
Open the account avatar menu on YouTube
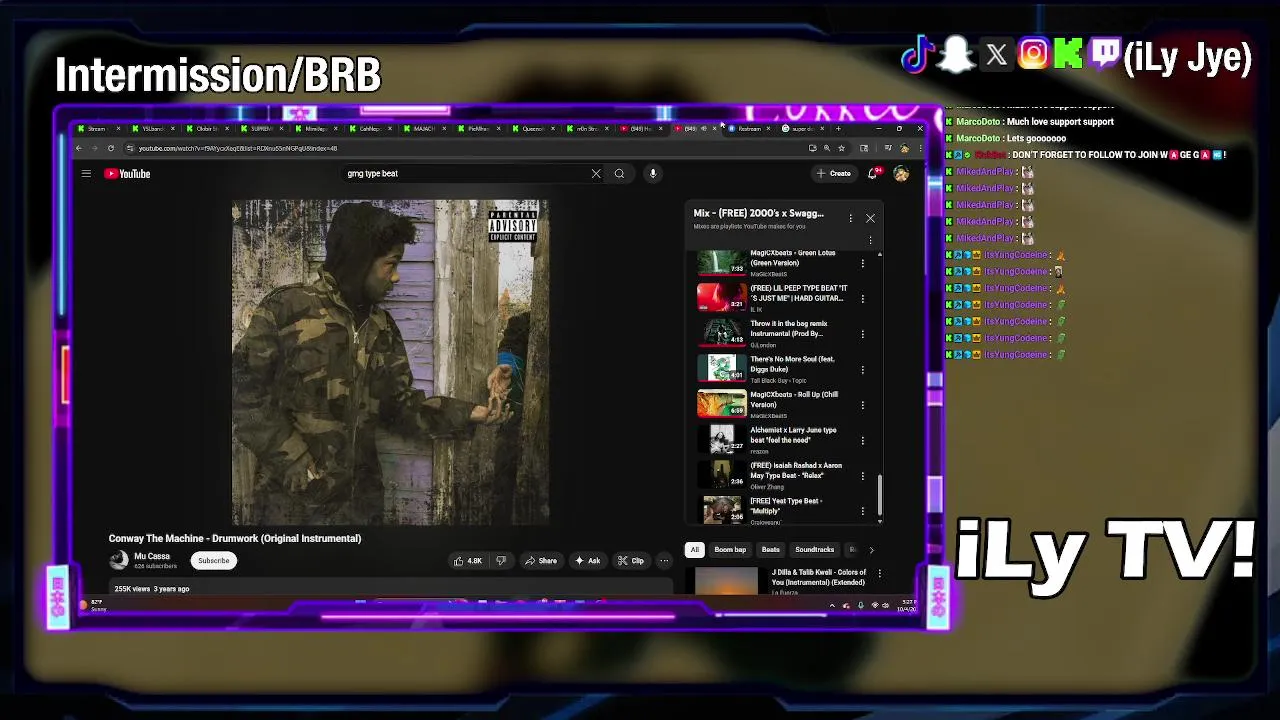pyautogui.click(x=901, y=174)
